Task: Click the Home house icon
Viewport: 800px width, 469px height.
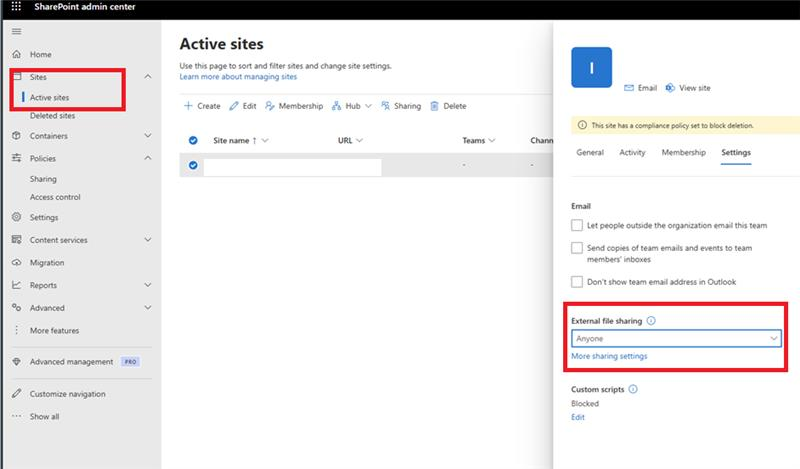Action: click(x=16, y=54)
